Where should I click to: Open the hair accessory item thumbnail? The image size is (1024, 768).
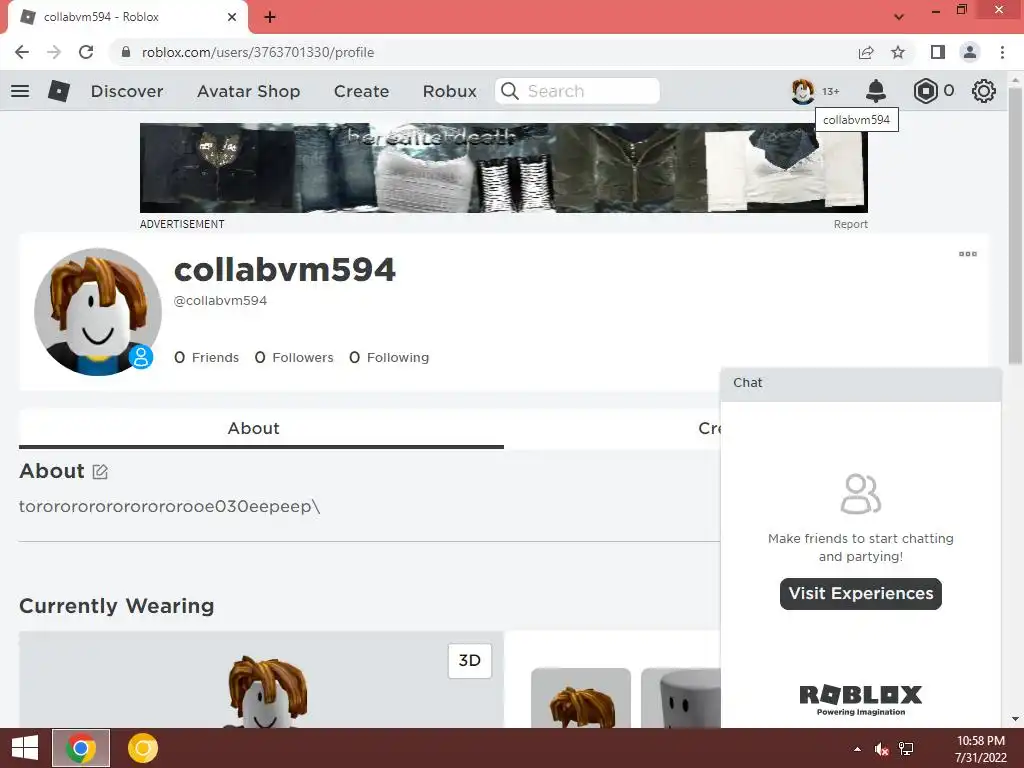coord(581,697)
